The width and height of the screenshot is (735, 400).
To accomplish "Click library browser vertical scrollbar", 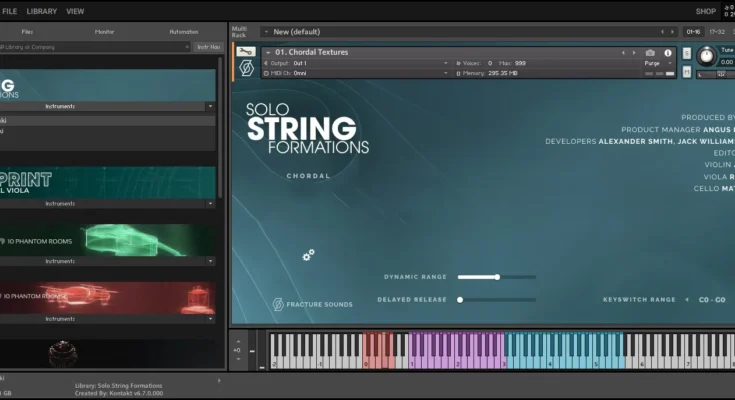I will click(x=219, y=128).
